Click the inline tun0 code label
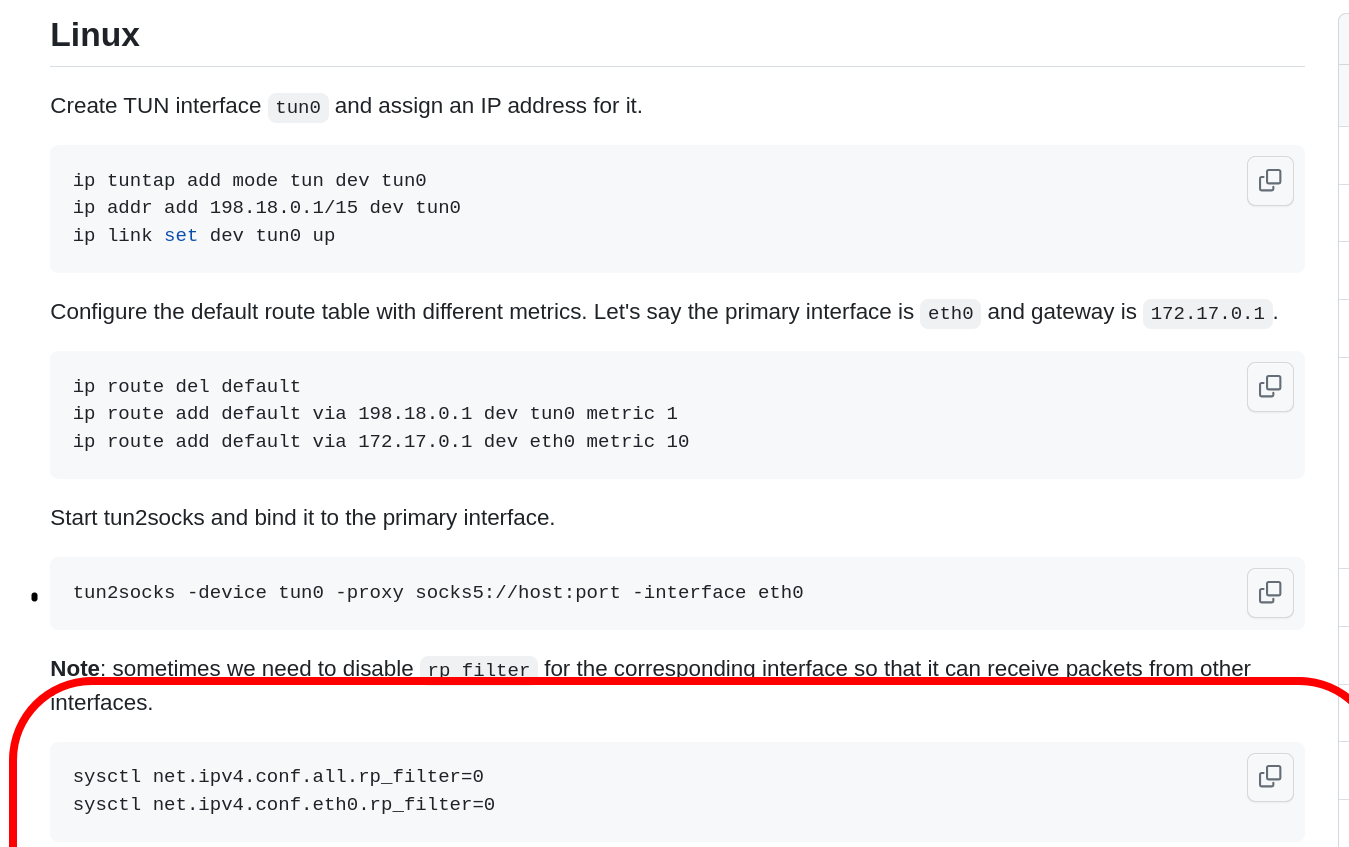The image size is (1349, 847). [298, 108]
